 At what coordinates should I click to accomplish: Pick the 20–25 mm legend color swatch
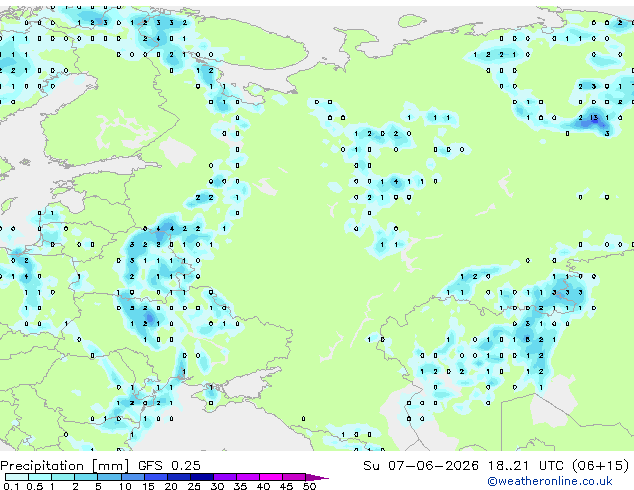tap(178, 477)
